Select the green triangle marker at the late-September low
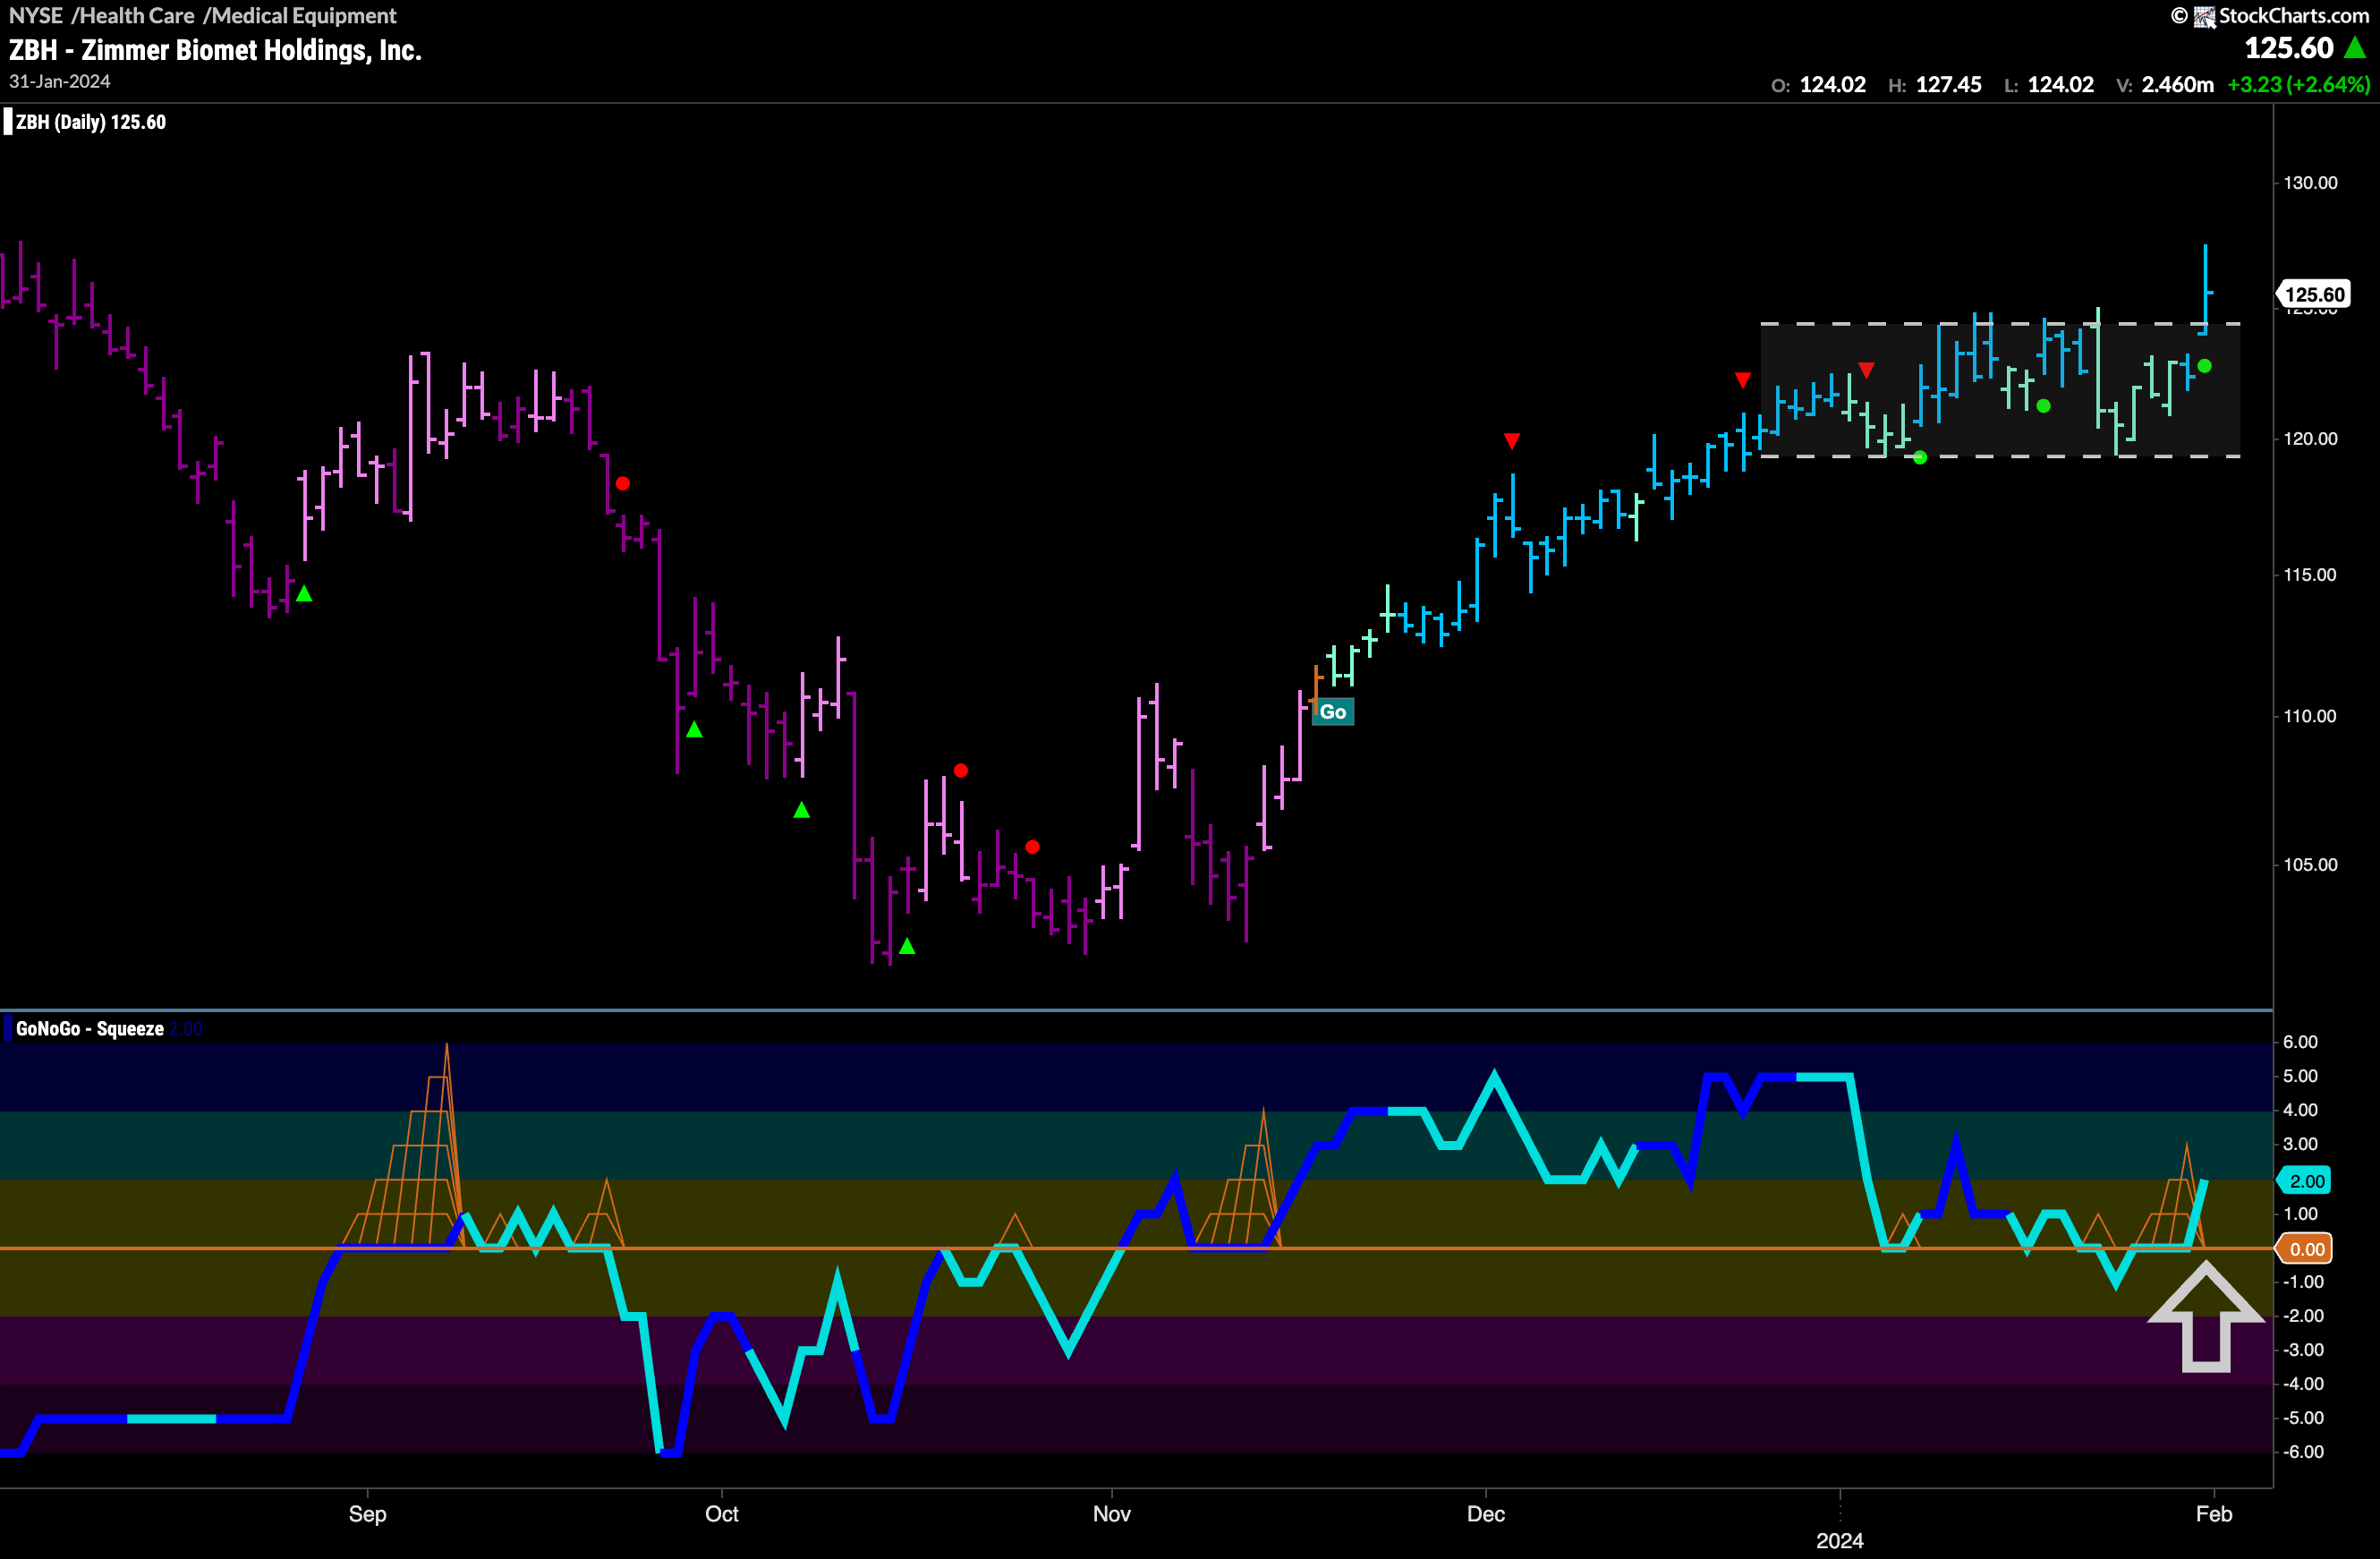Screen dimensions: 2380x1559 click(x=694, y=730)
